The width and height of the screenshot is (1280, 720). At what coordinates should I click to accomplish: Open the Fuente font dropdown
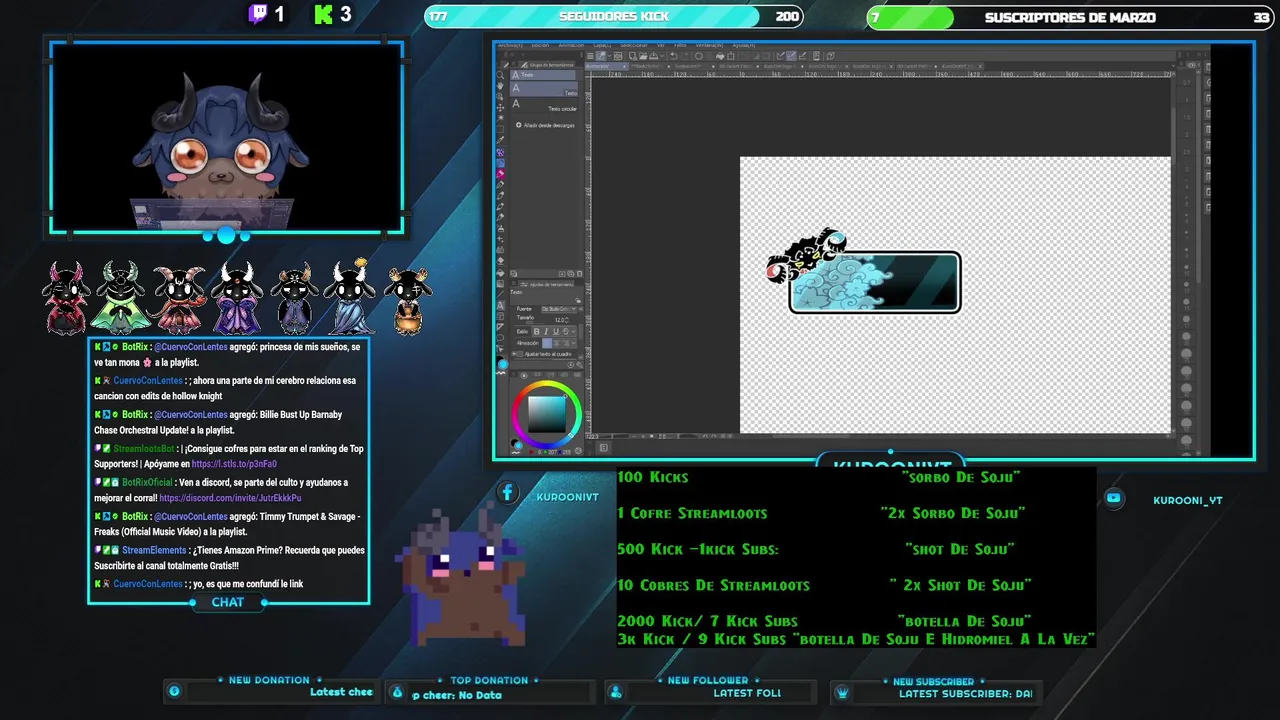559,309
